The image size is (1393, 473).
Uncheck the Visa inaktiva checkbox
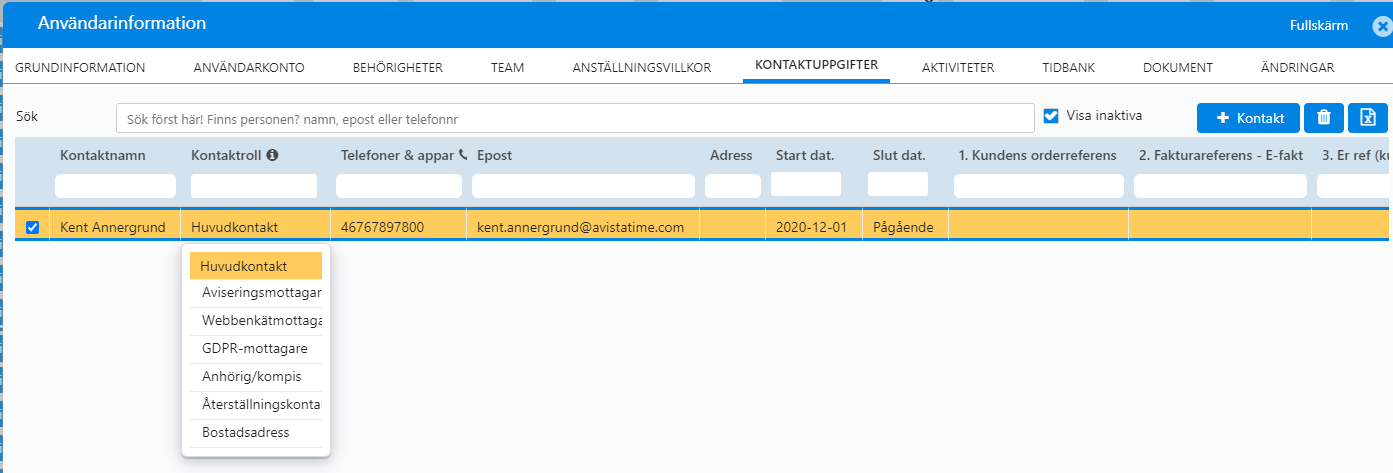[1050, 115]
